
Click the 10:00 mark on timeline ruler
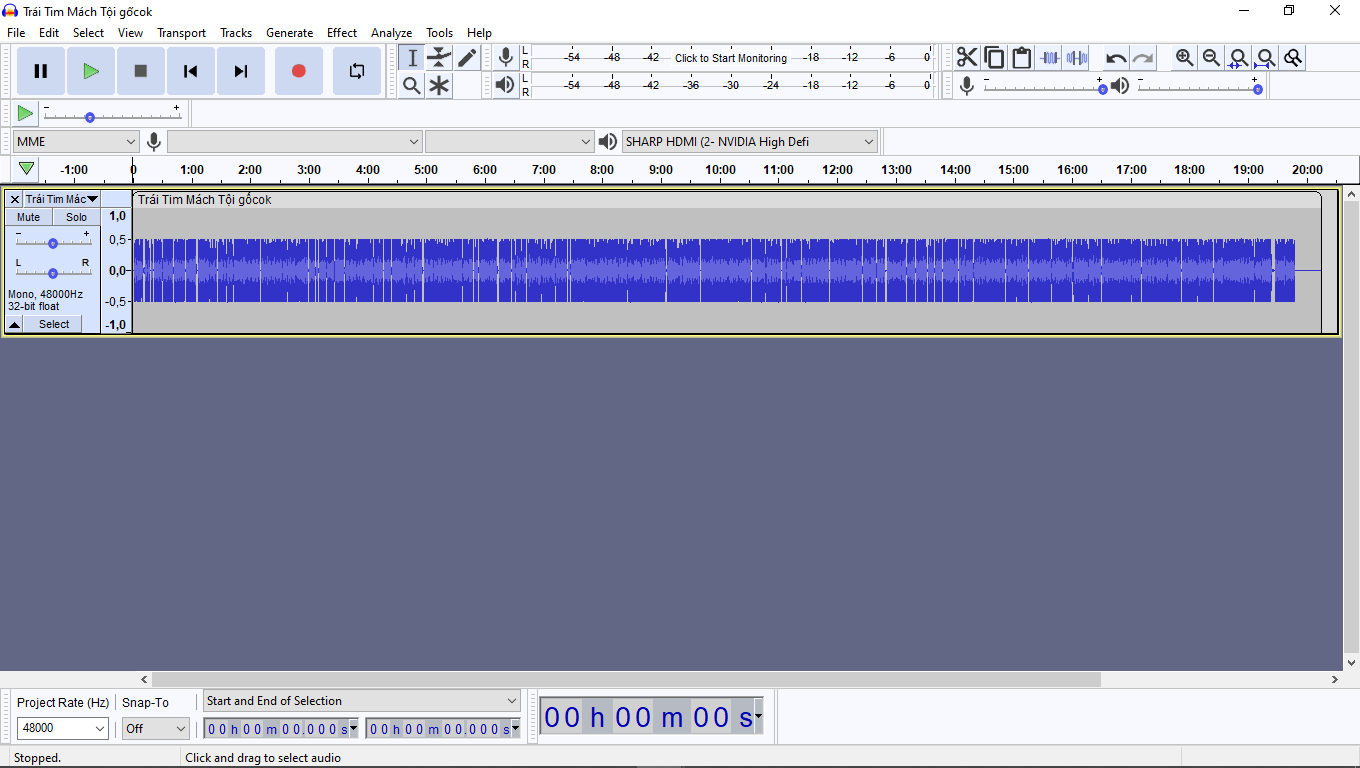point(720,170)
